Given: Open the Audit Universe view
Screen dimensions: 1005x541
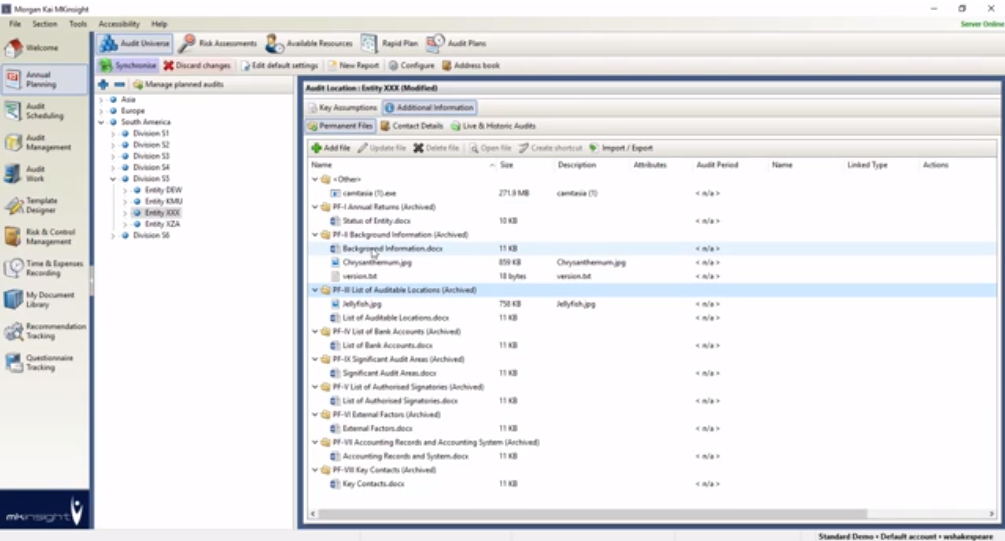Looking at the screenshot, I should click(135, 44).
